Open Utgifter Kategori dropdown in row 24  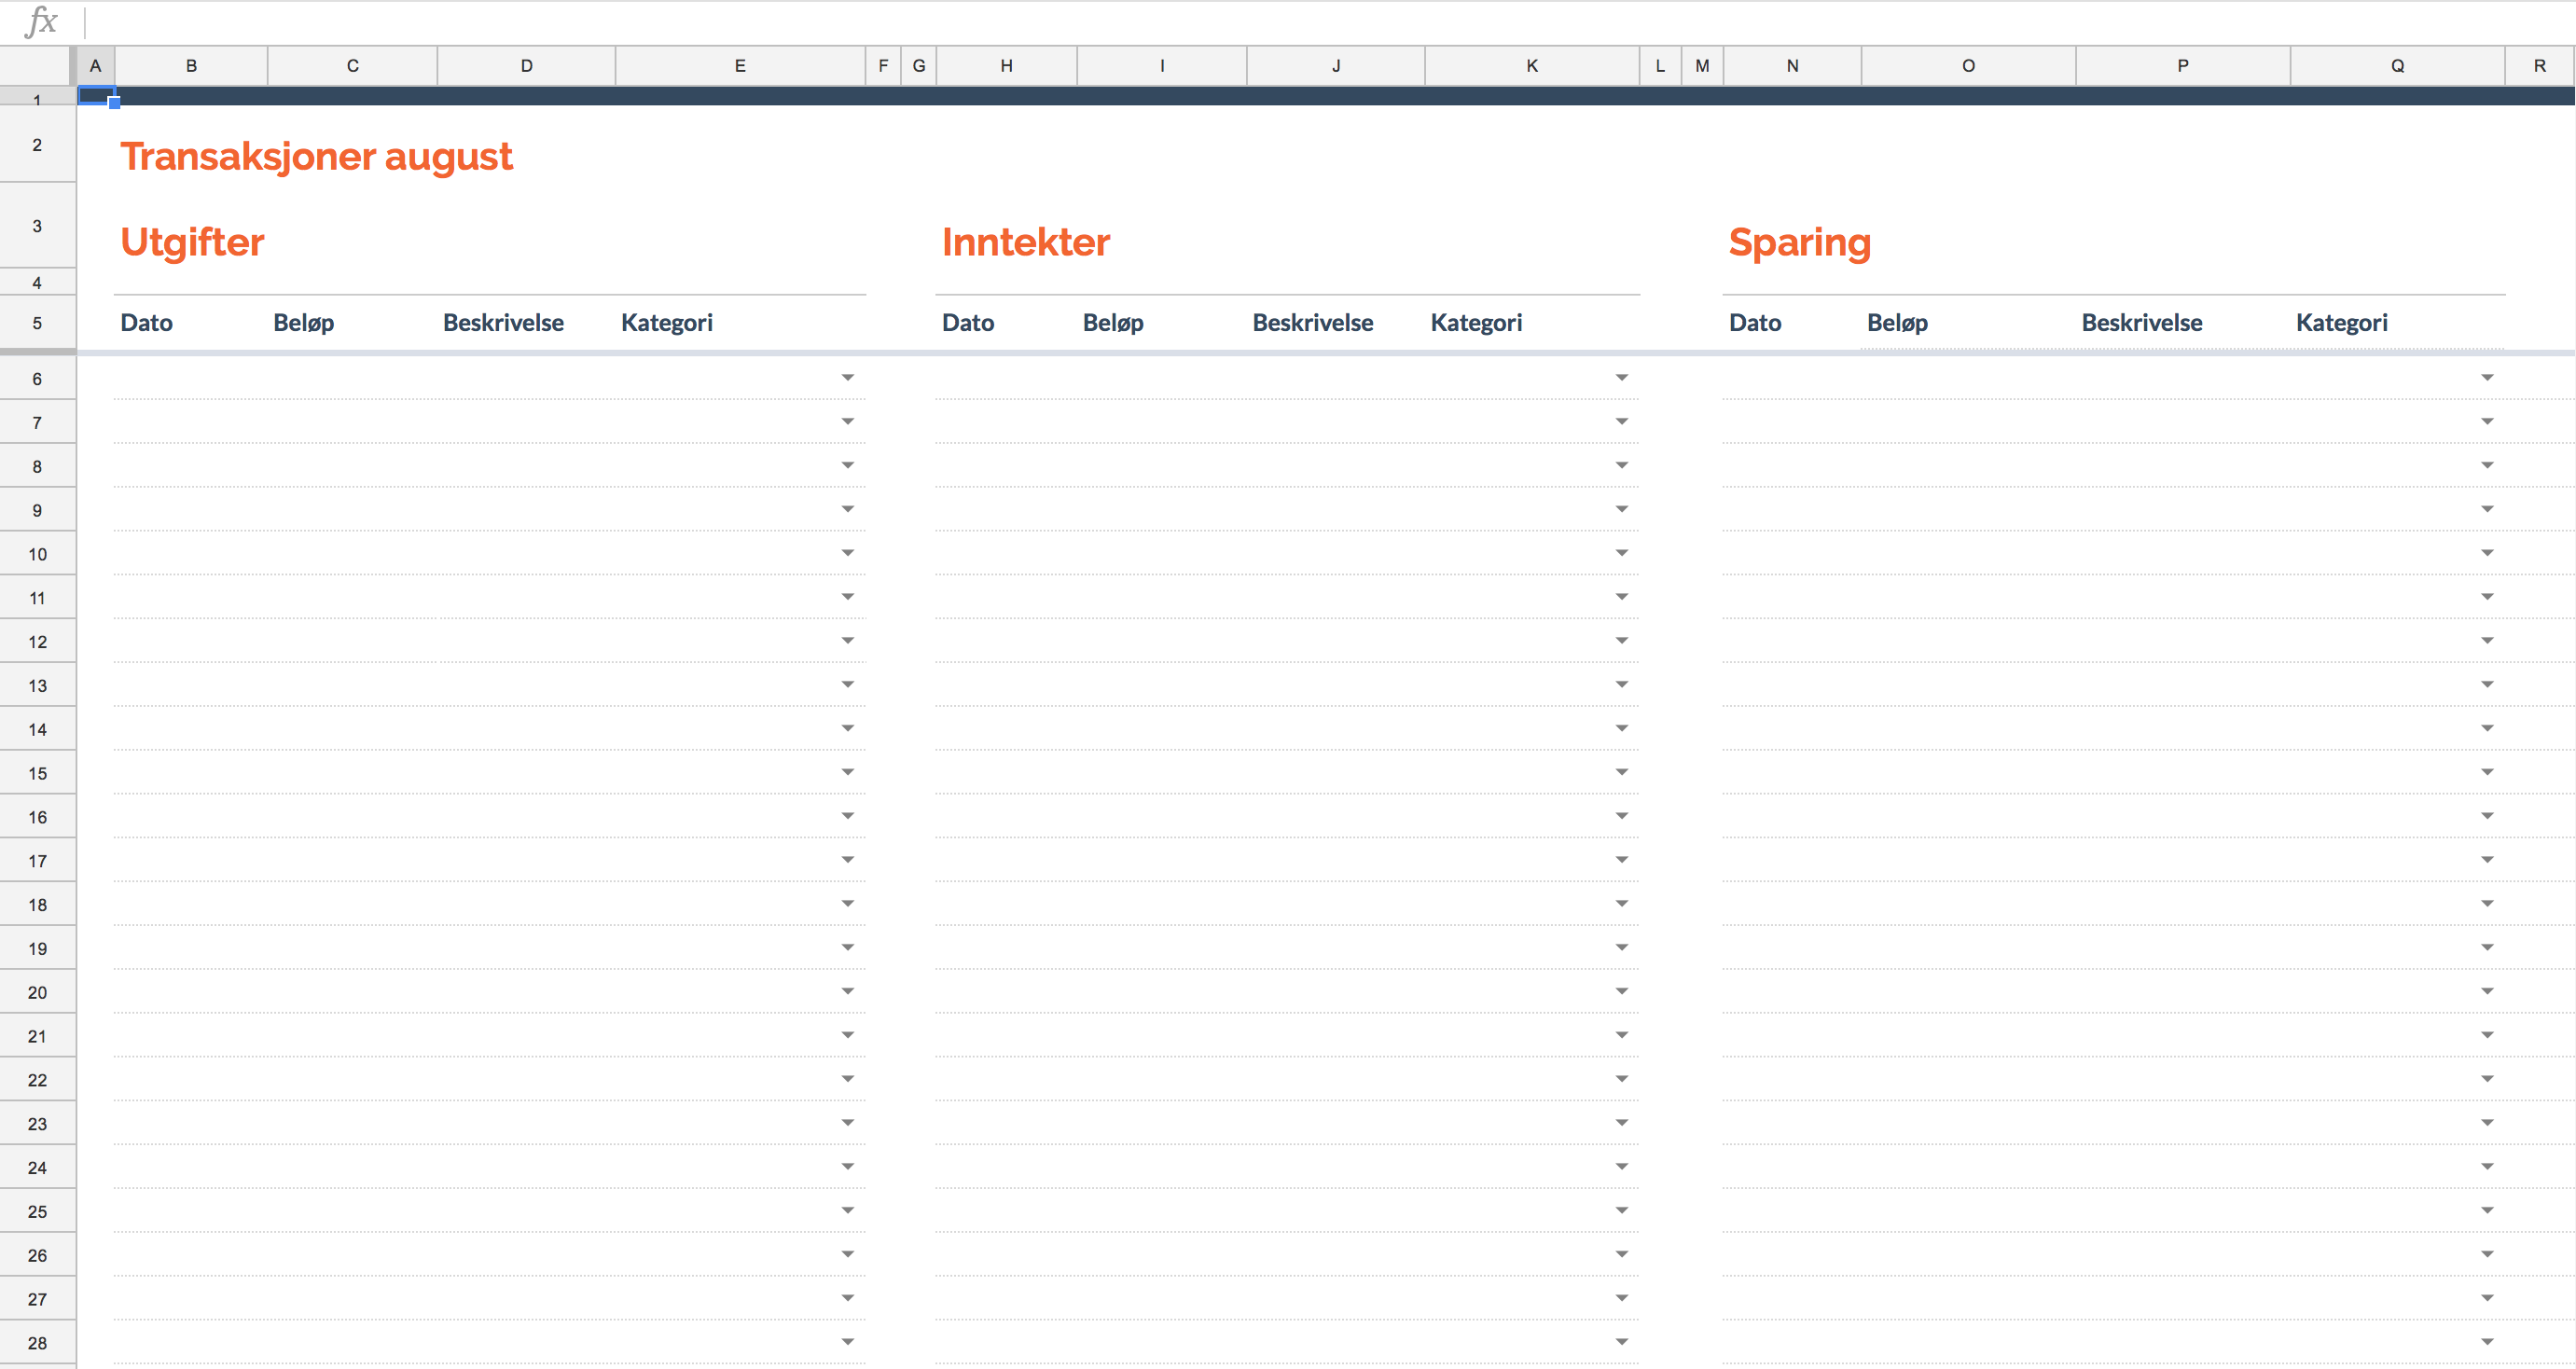(x=847, y=1167)
